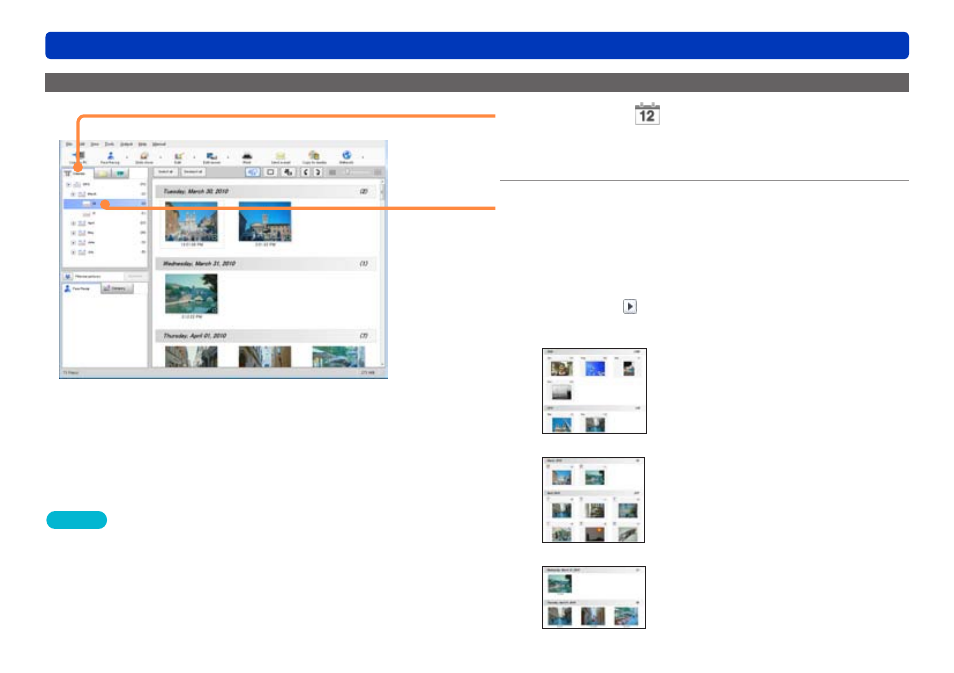Select the day 31 tree row

pyautogui.click(x=105, y=214)
